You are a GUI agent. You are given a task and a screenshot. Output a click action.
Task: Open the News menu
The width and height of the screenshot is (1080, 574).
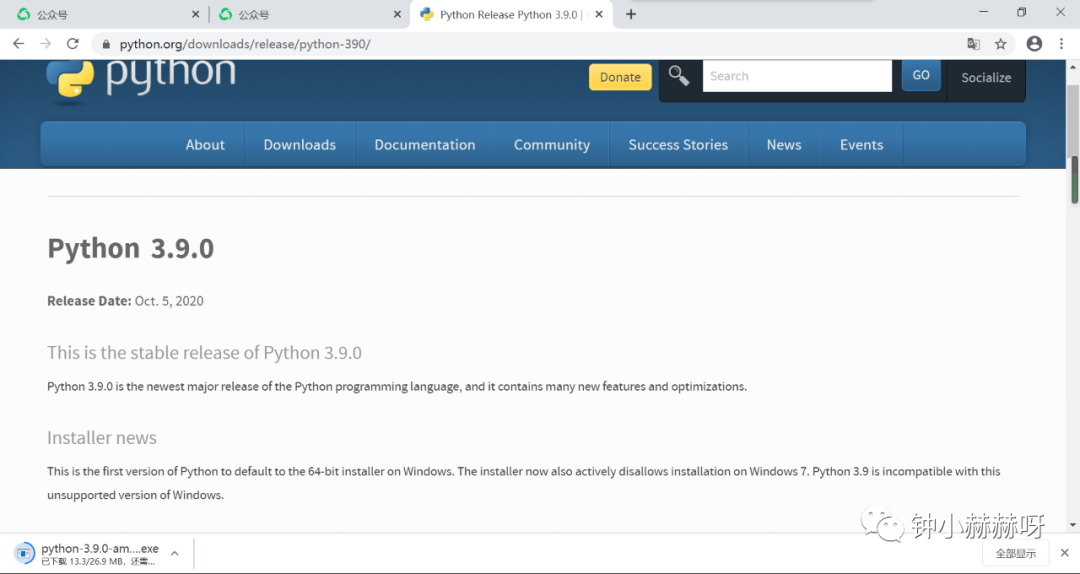[x=784, y=145]
